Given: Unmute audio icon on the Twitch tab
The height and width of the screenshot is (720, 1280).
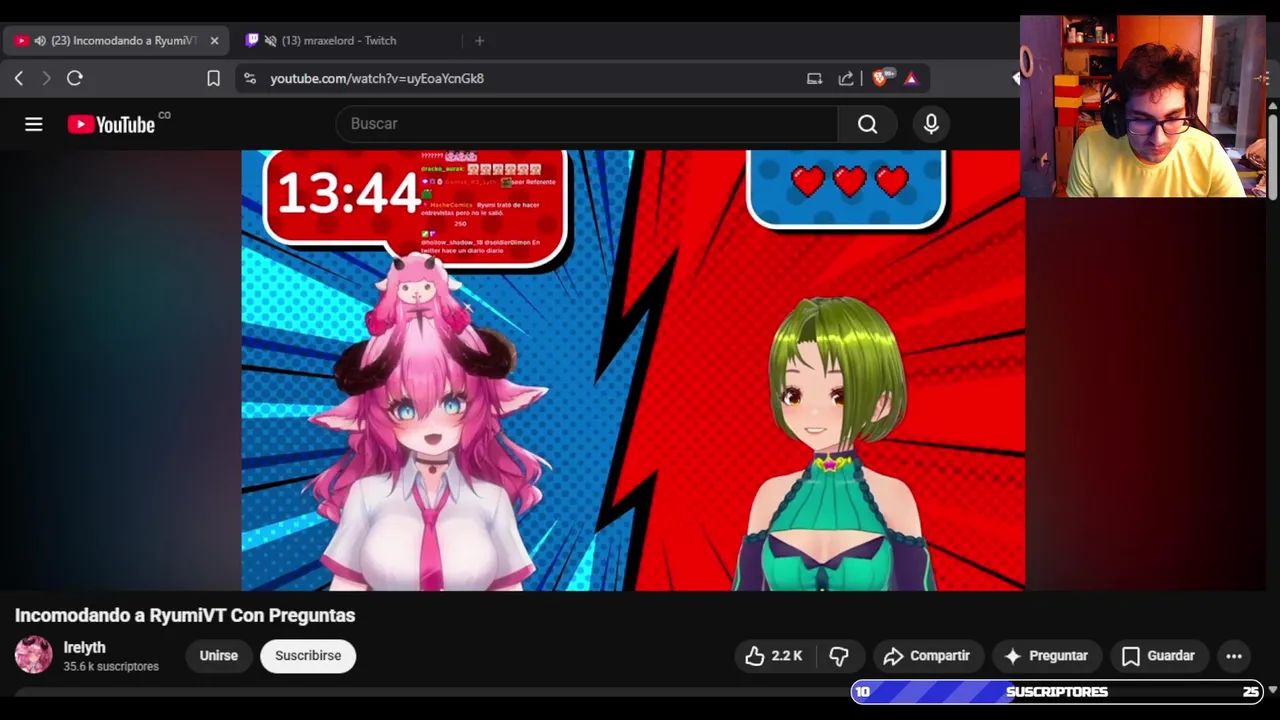Looking at the screenshot, I should coord(270,41).
